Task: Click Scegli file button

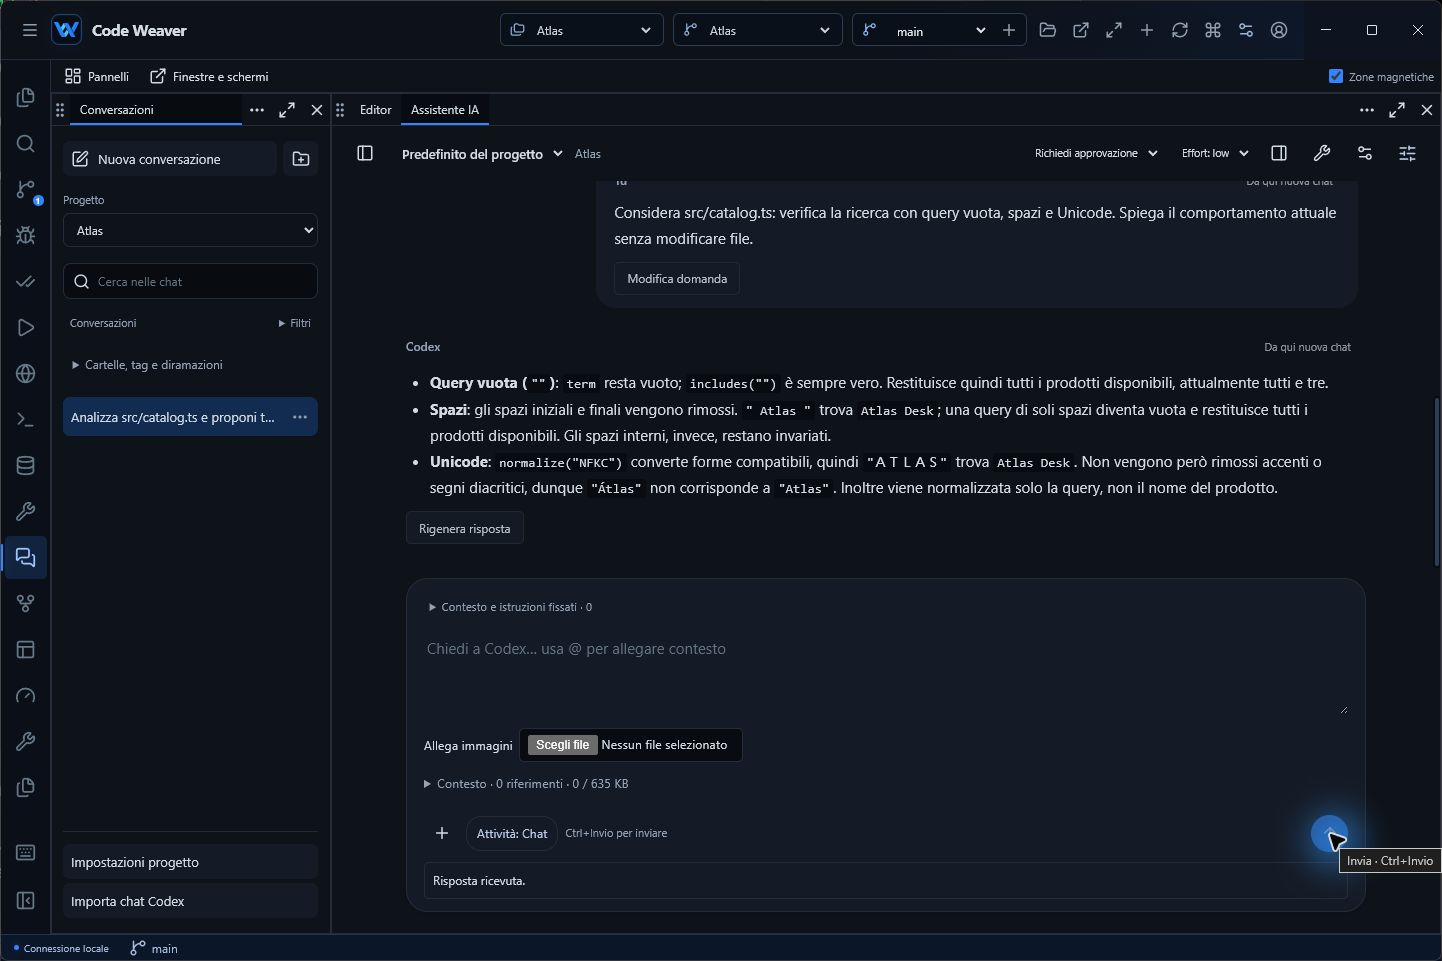Action: 562,745
